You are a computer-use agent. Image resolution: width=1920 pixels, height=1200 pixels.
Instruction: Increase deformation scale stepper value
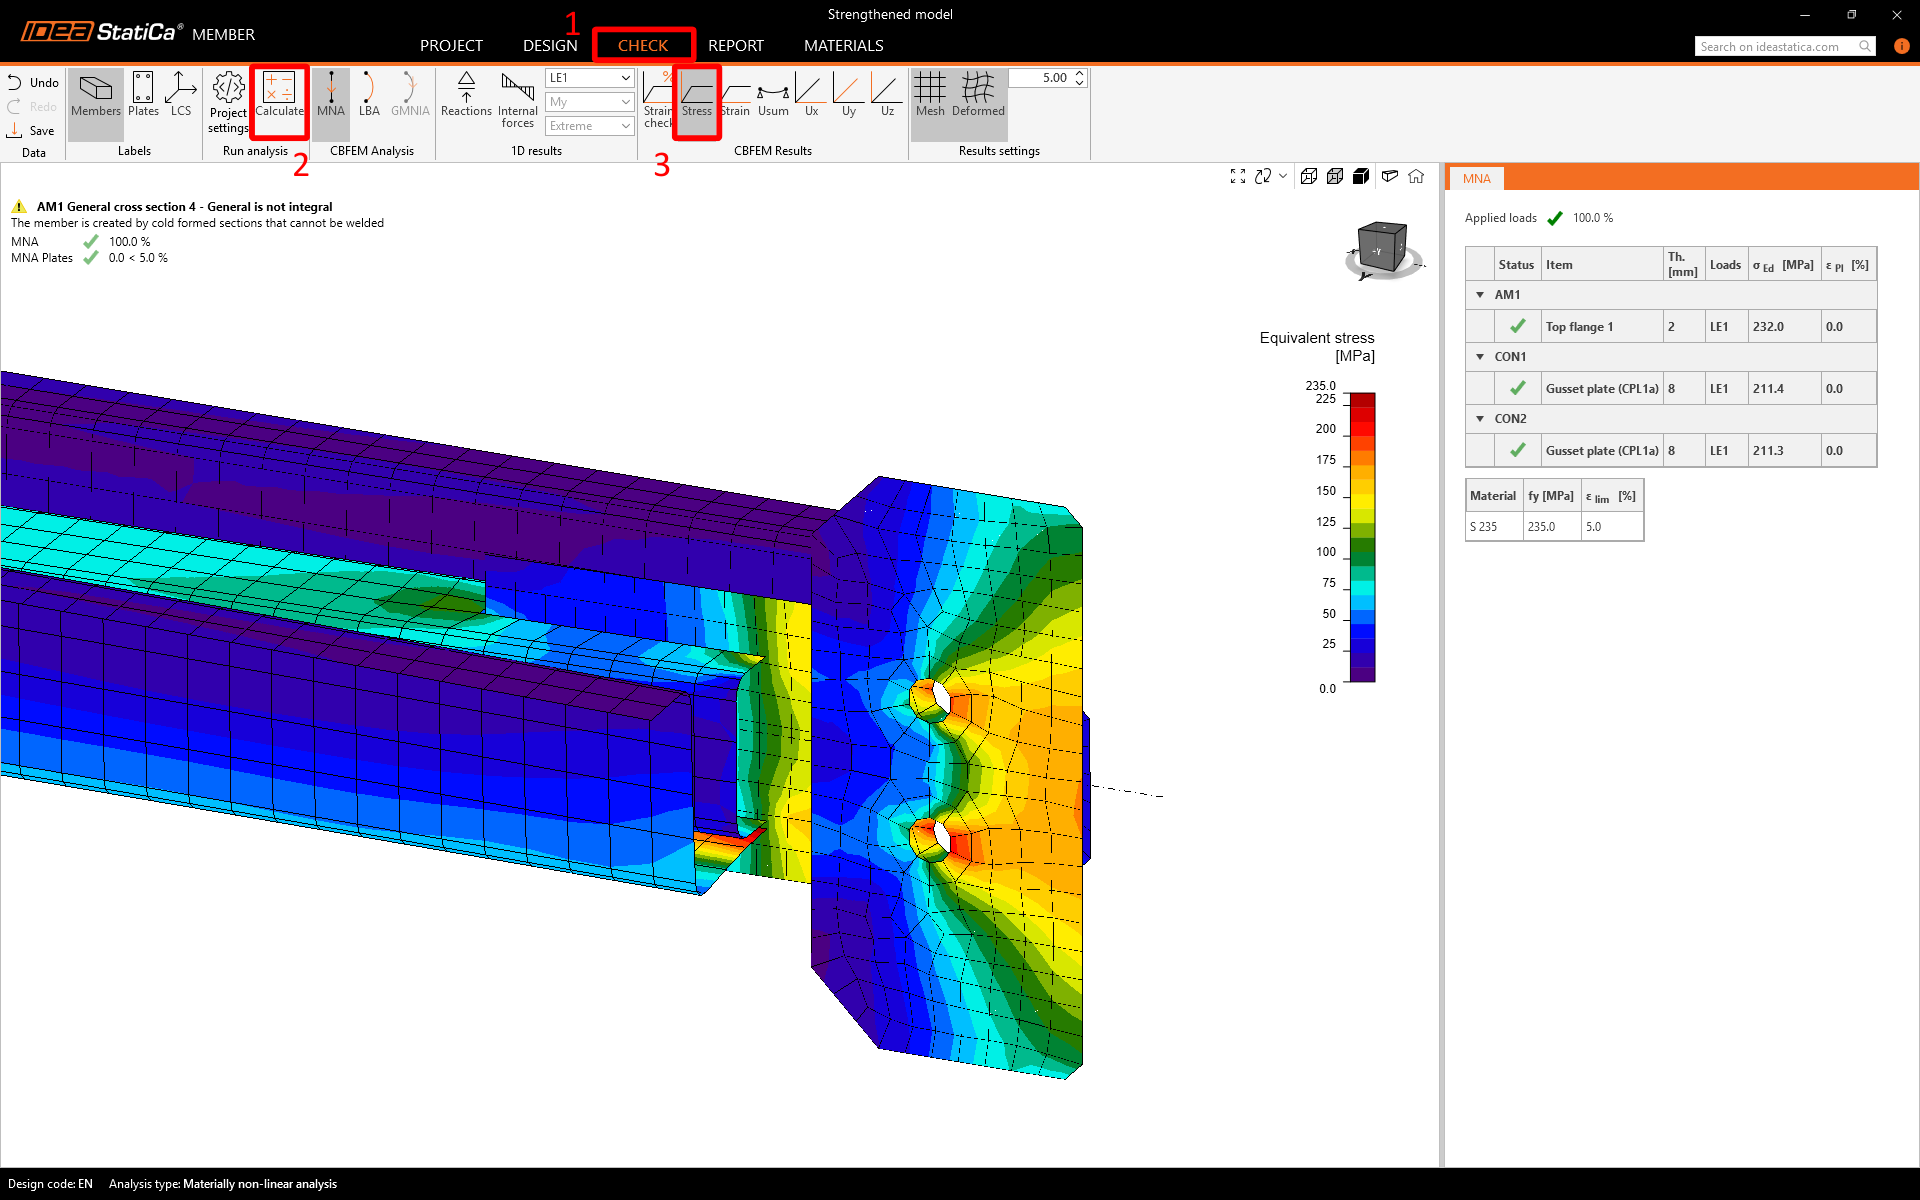point(1080,73)
